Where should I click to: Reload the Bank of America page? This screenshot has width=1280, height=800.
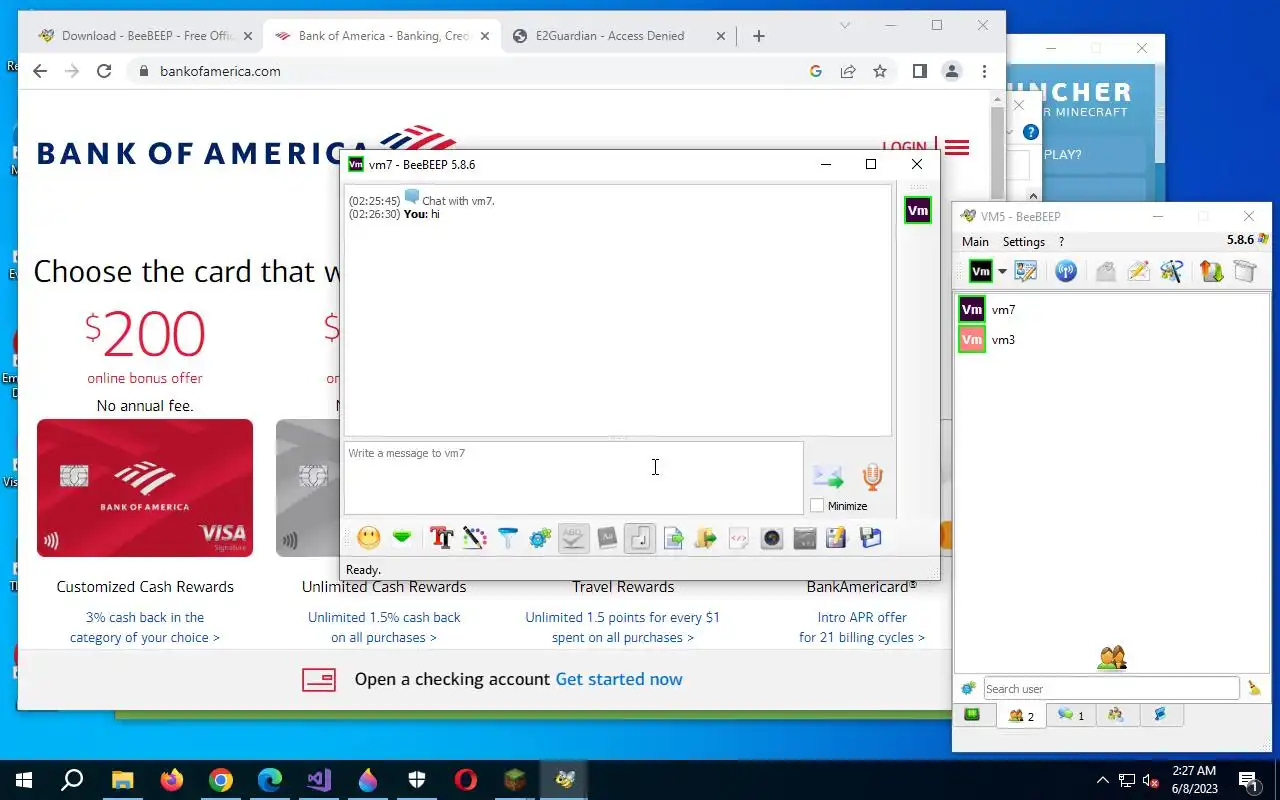pyautogui.click(x=104, y=71)
